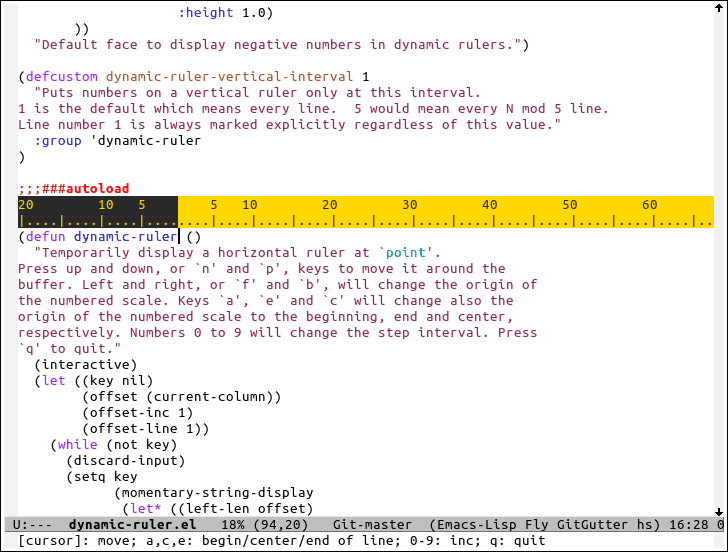Click the docstring line 'Default face to display negative numbers'

point(281,45)
